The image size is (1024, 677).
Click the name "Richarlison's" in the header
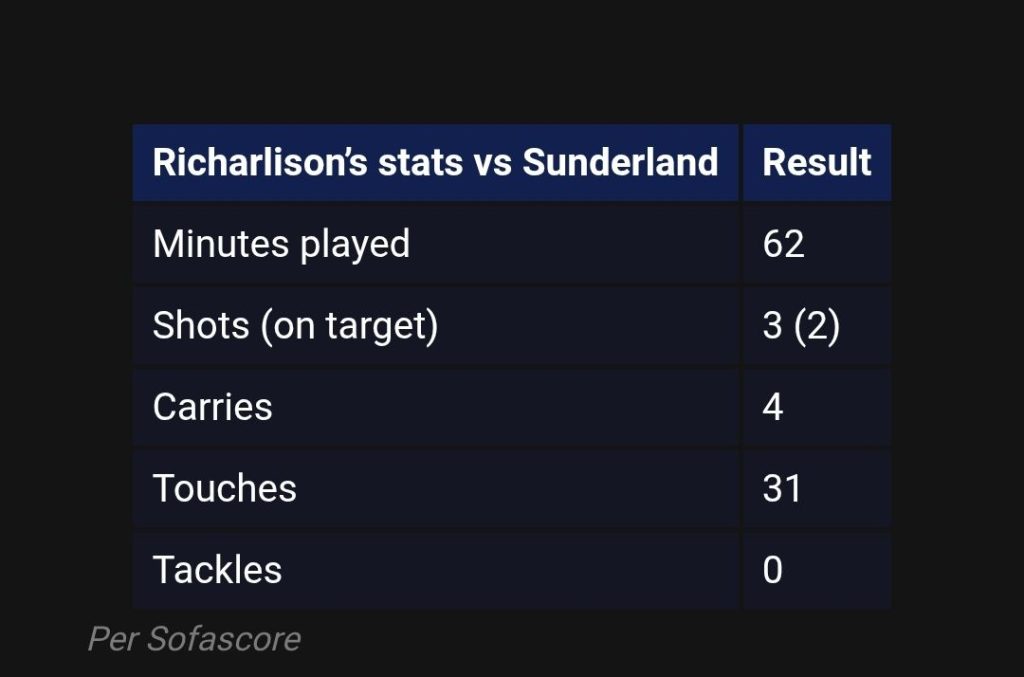pyautogui.click(x=260, y=162)
